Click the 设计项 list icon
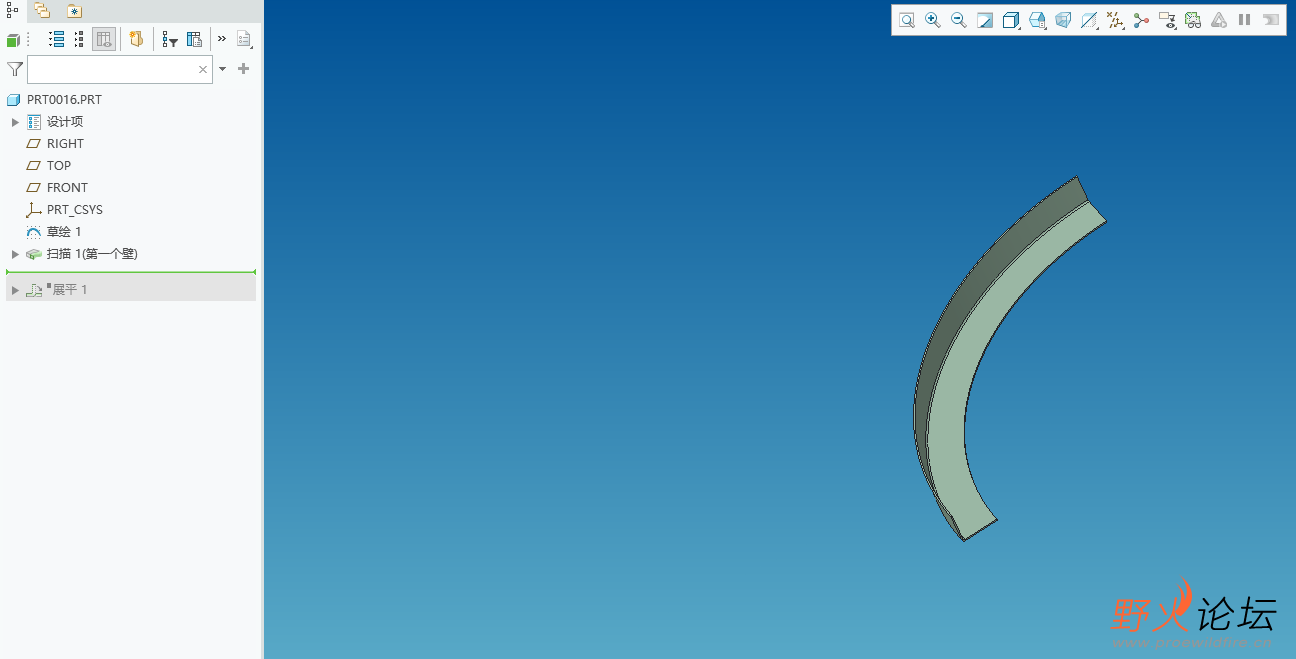Image resolution: width=1296 pixels, height=659 pixels. click(34, 122)
